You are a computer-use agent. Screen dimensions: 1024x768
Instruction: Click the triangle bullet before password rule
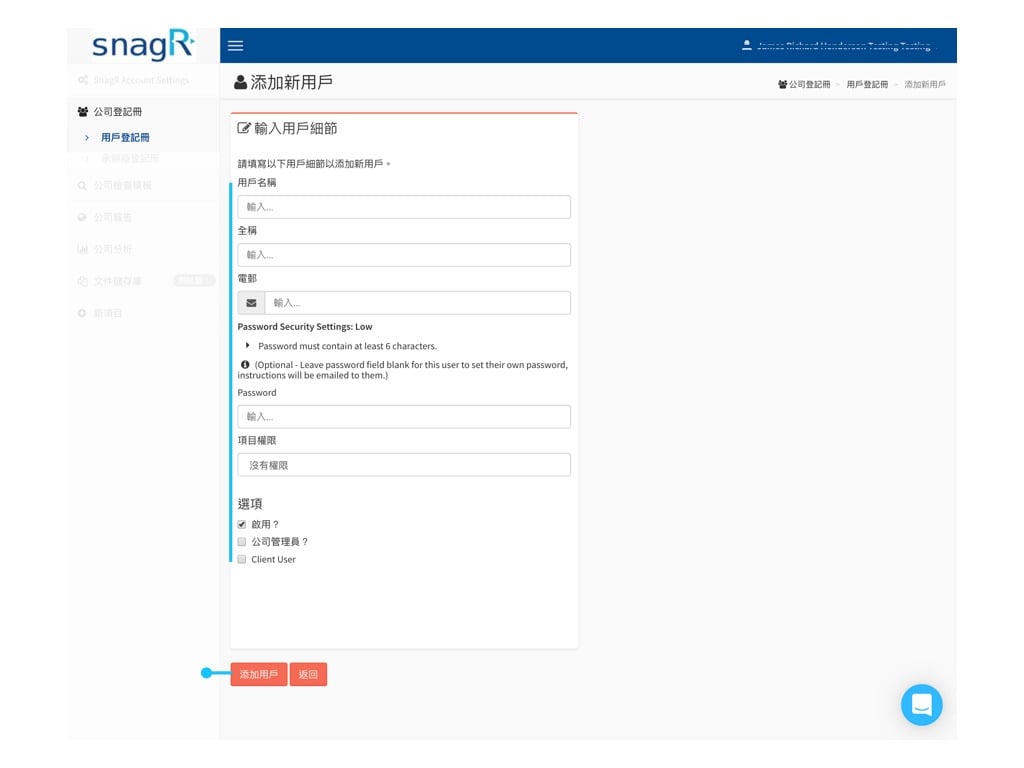(248, 345)
